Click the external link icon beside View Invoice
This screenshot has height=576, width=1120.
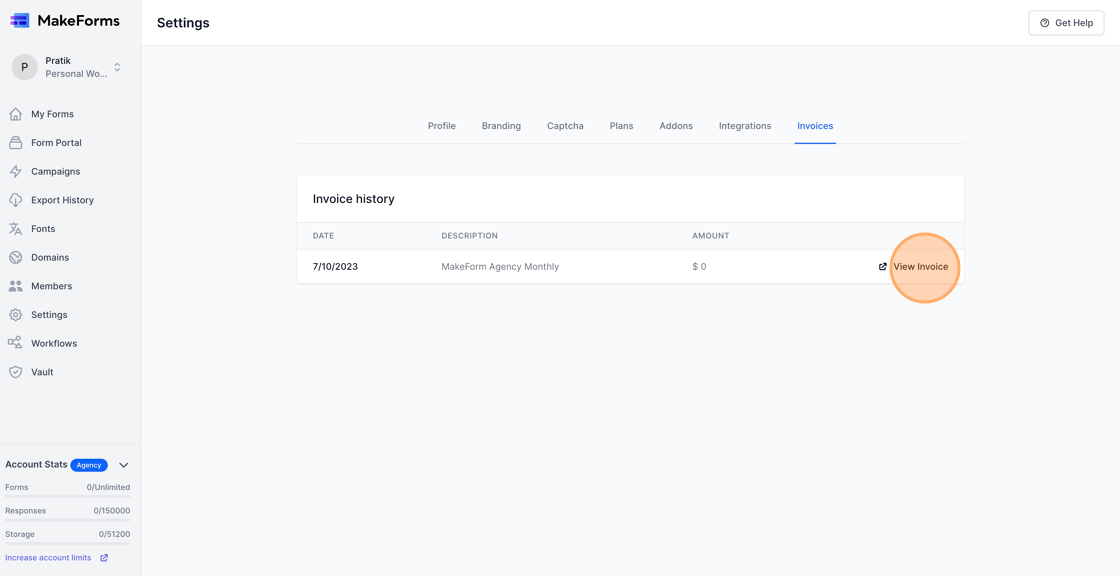pyautogui.click(x=883, y=267)
